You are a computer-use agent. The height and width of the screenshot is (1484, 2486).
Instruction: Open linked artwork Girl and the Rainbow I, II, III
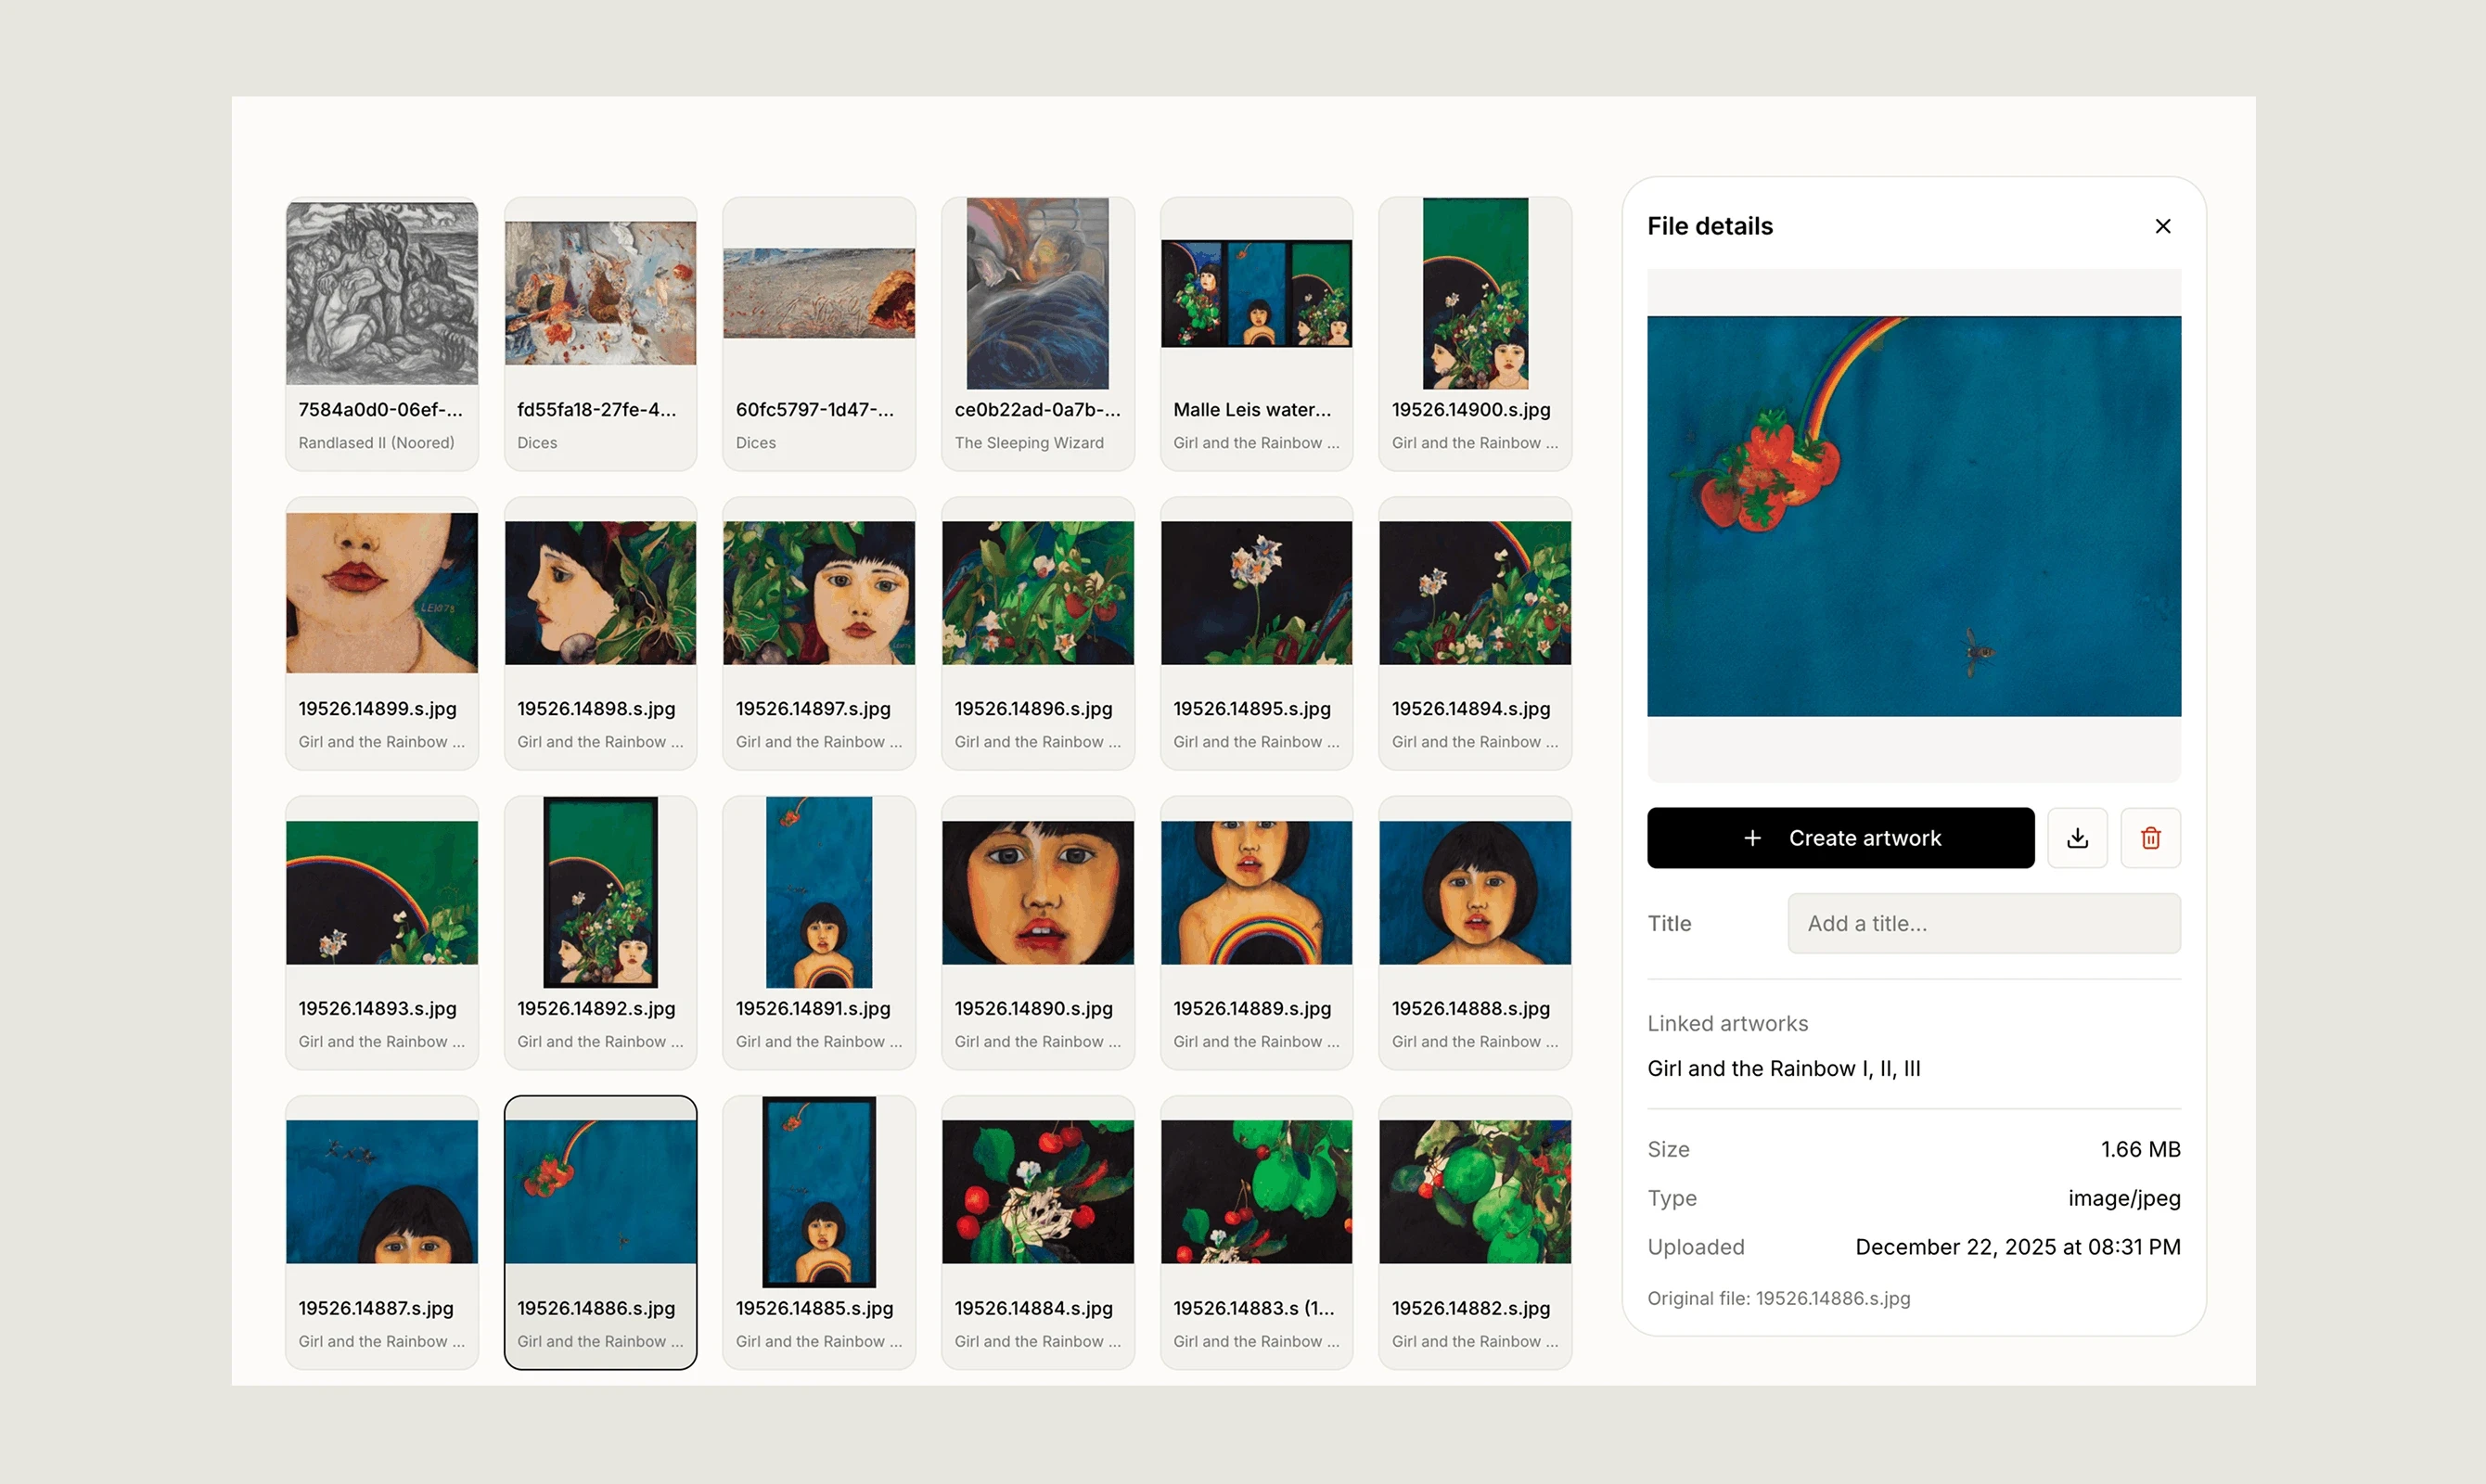pos(1784,1068)
